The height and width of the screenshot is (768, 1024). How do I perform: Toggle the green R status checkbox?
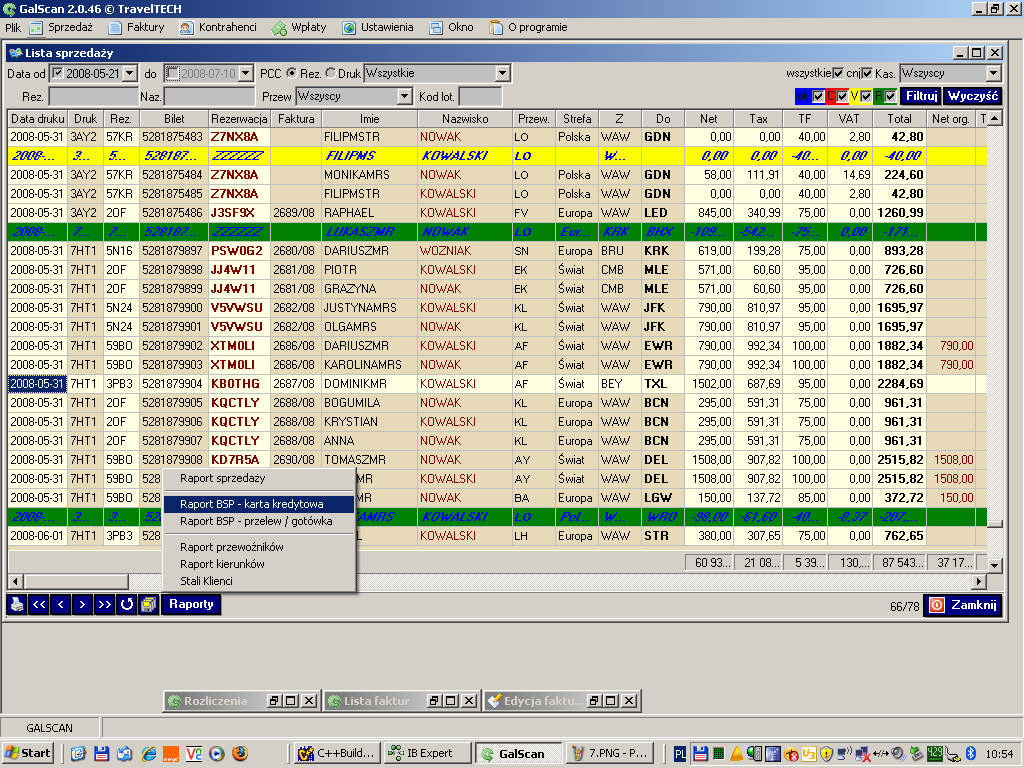[x=890, y=97]
